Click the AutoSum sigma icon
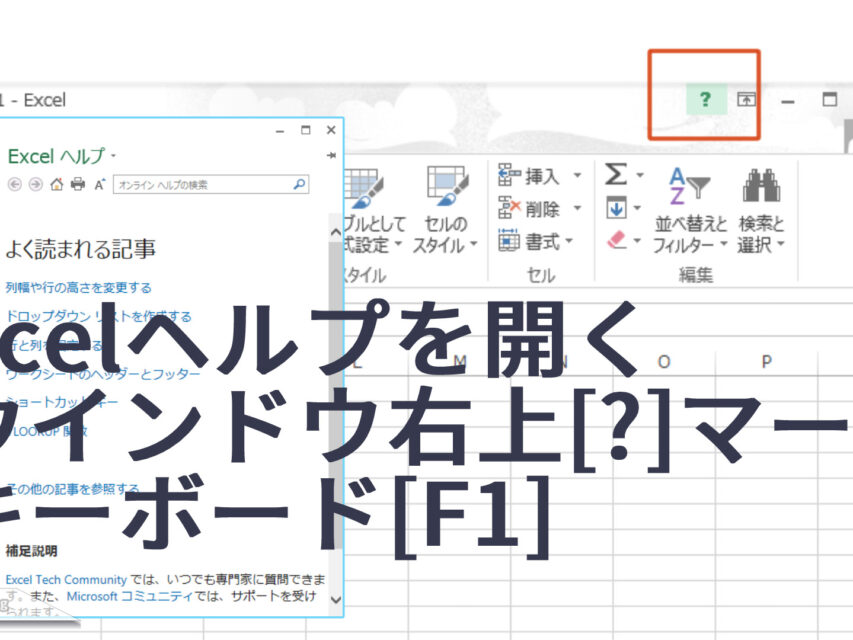This screenshot has width=853, height=640. coord(616,175)
